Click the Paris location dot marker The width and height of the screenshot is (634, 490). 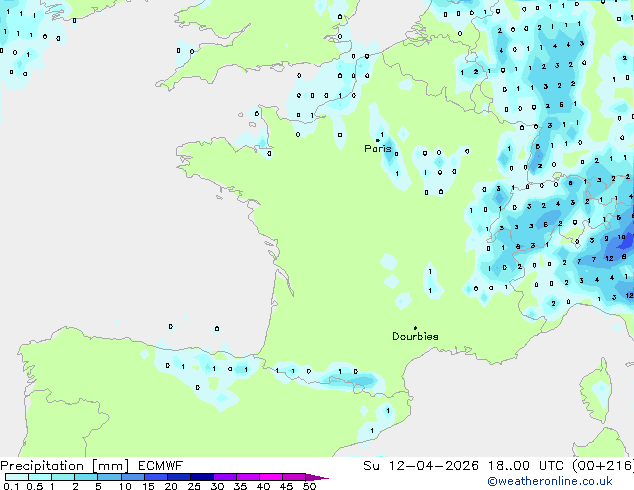[378, 140]
